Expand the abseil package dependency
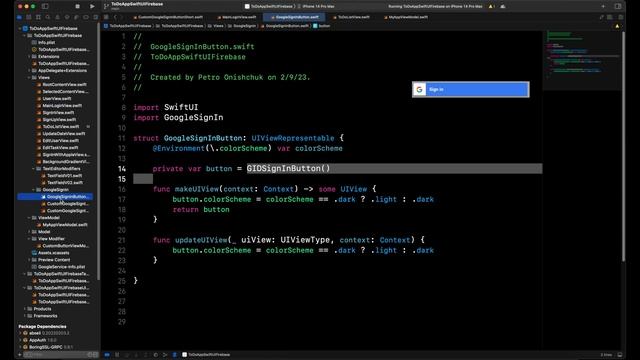The width and height of the screenshot is (640, 360). pyautogui.click(x=20, y=333)
